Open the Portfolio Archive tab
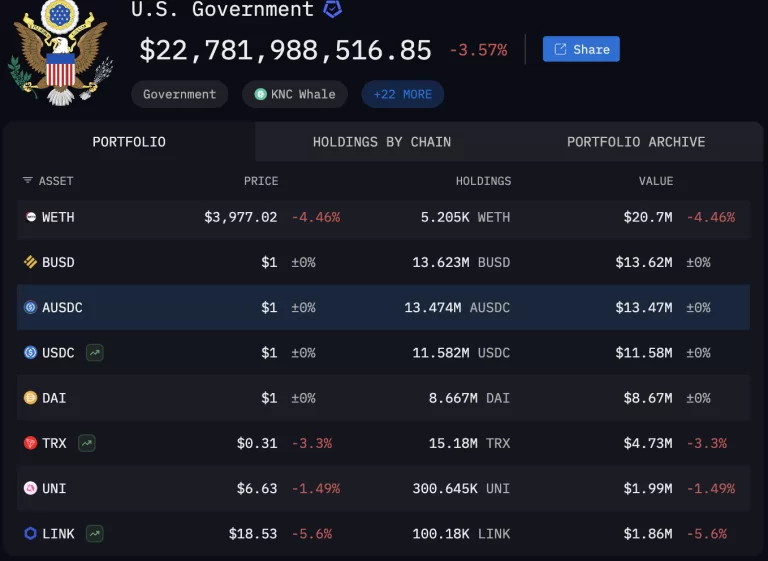768x561 pixels. click(x=635, y=142)
